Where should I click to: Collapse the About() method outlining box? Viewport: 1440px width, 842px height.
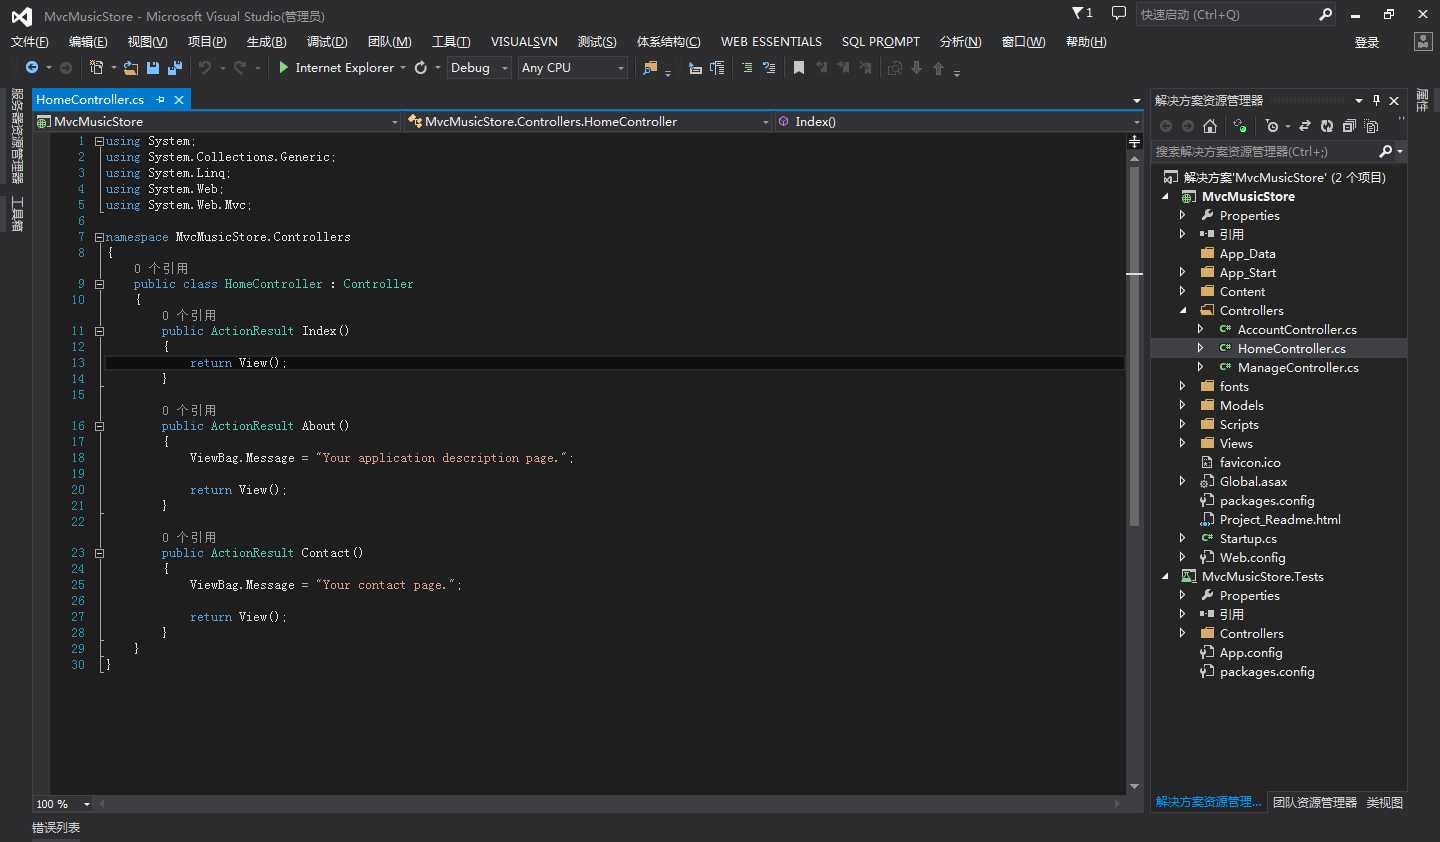99,426
